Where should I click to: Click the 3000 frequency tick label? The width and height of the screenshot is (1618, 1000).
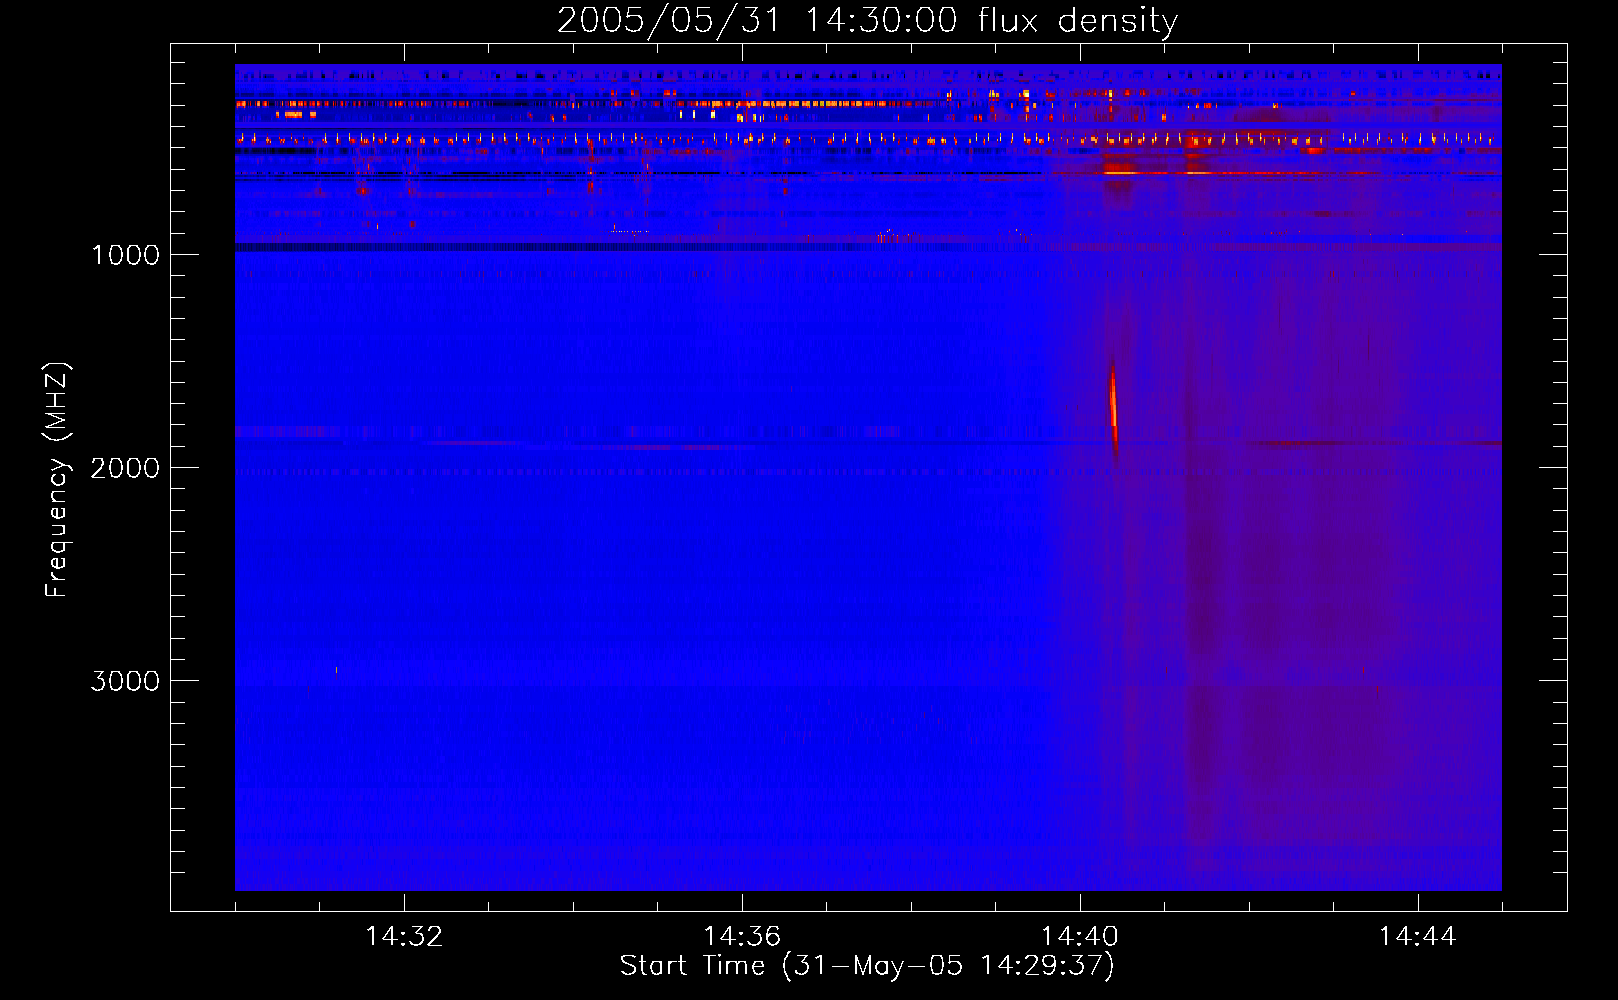pos(125,681)
